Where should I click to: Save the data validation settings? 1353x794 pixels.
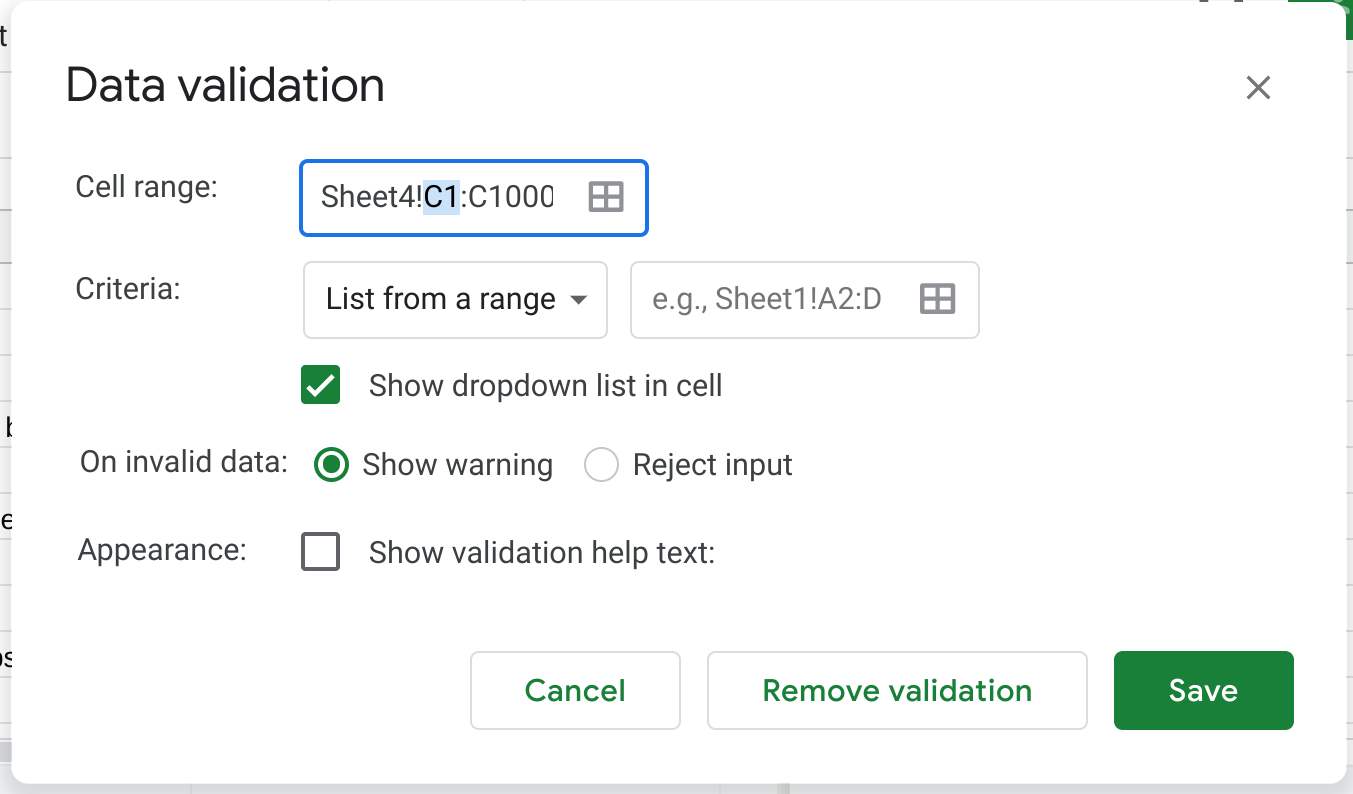1203,690
